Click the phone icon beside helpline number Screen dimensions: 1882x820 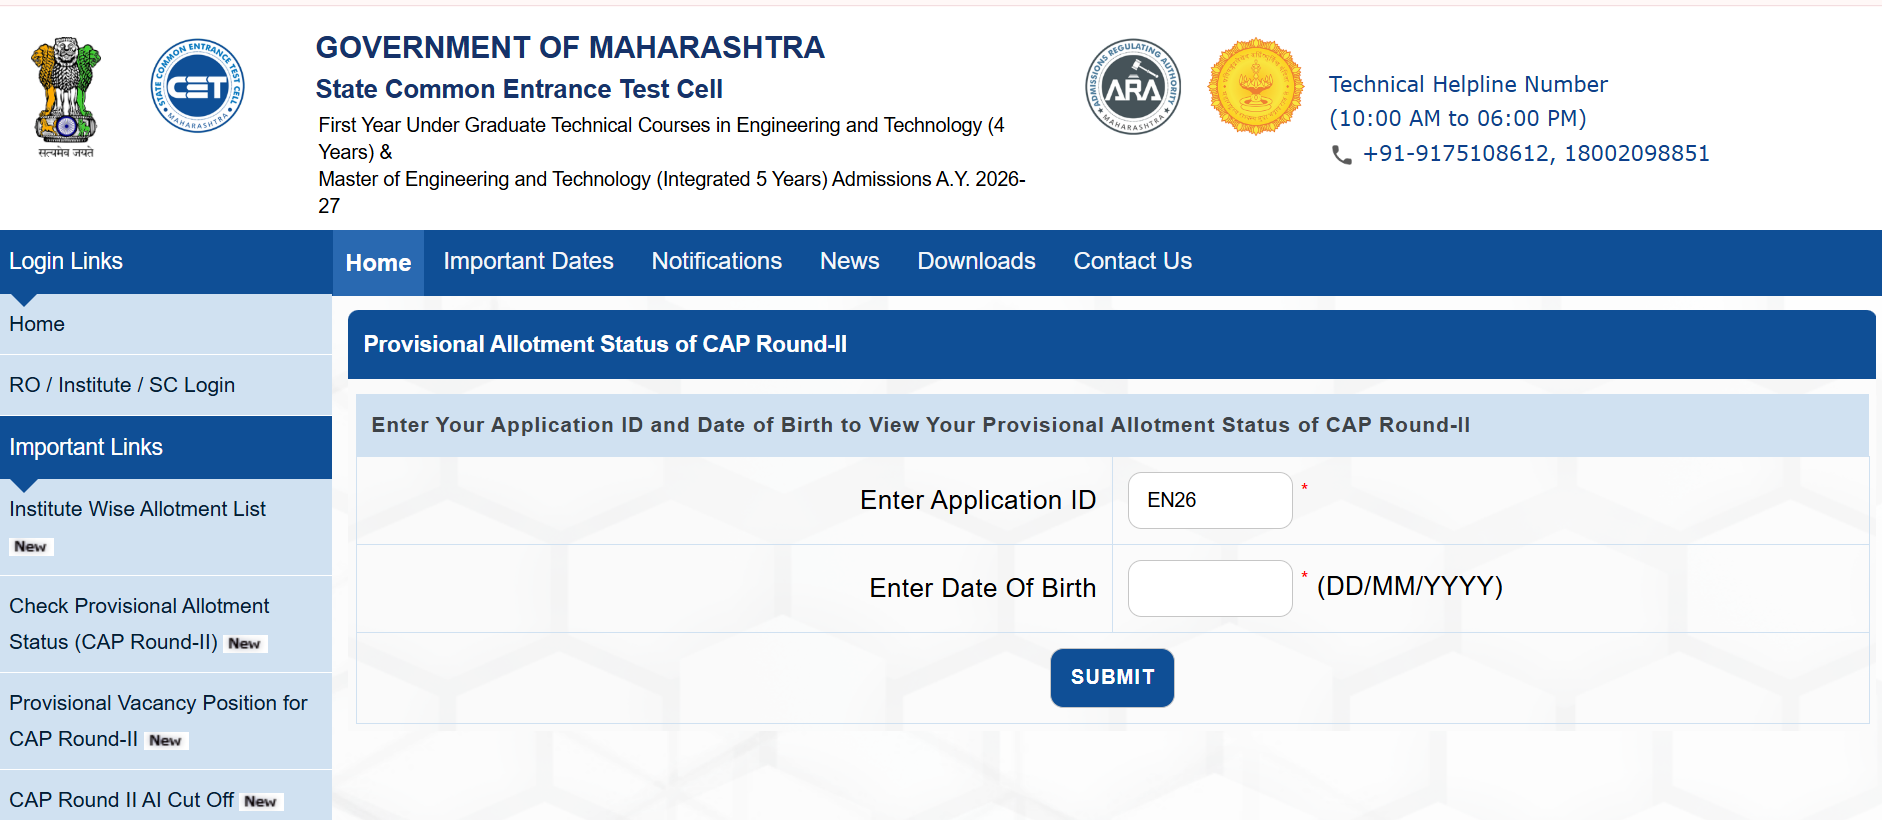pyautogui.click(x=1342, y=155)
